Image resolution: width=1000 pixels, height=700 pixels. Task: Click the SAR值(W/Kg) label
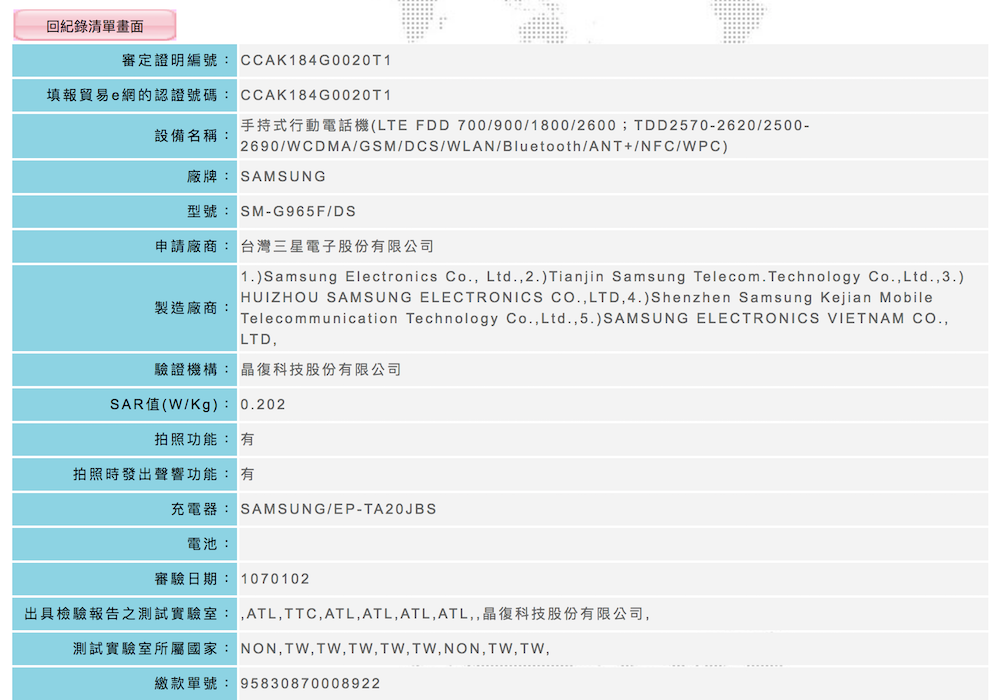(170, 405)
